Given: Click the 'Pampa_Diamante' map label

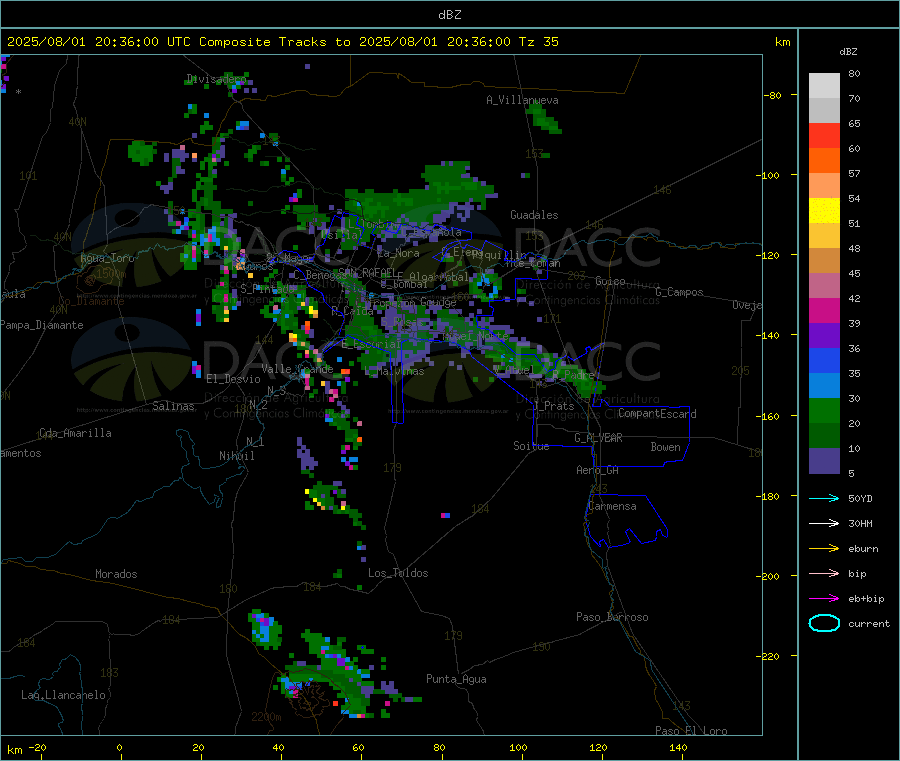Looking at the screenshot, I should coord(42,325).
